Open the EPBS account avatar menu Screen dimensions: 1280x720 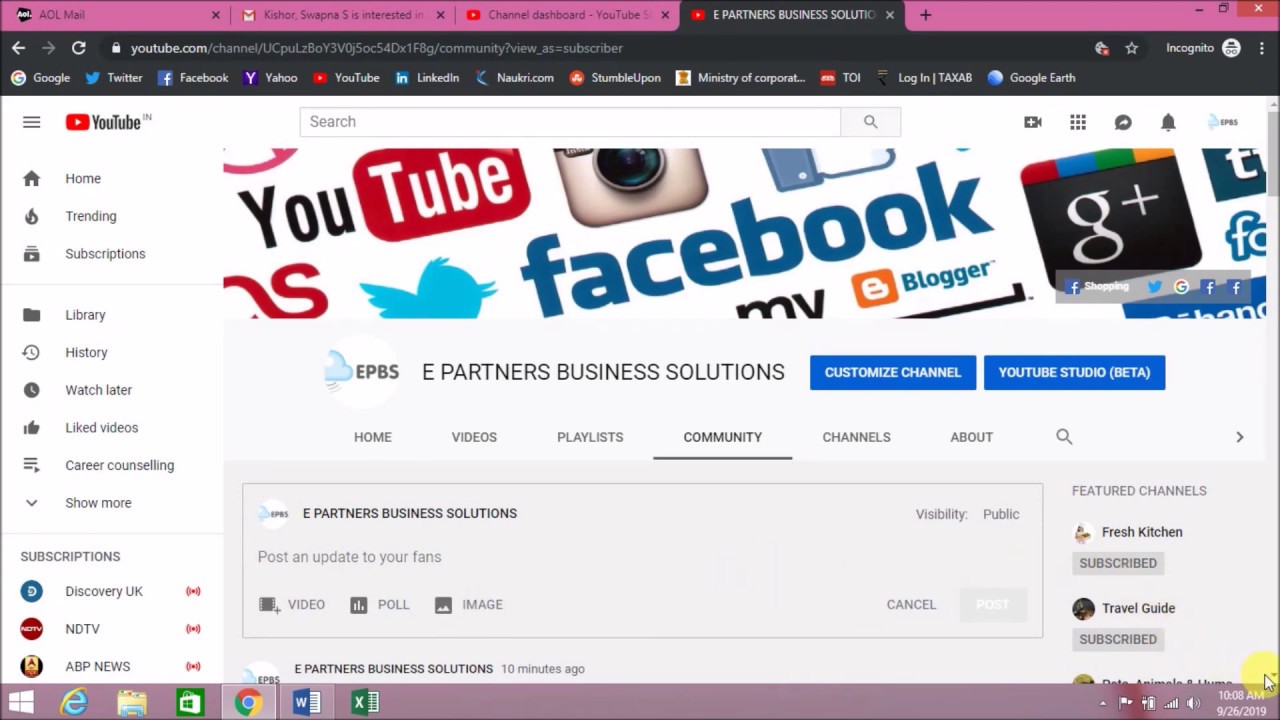pos(1223,122)
